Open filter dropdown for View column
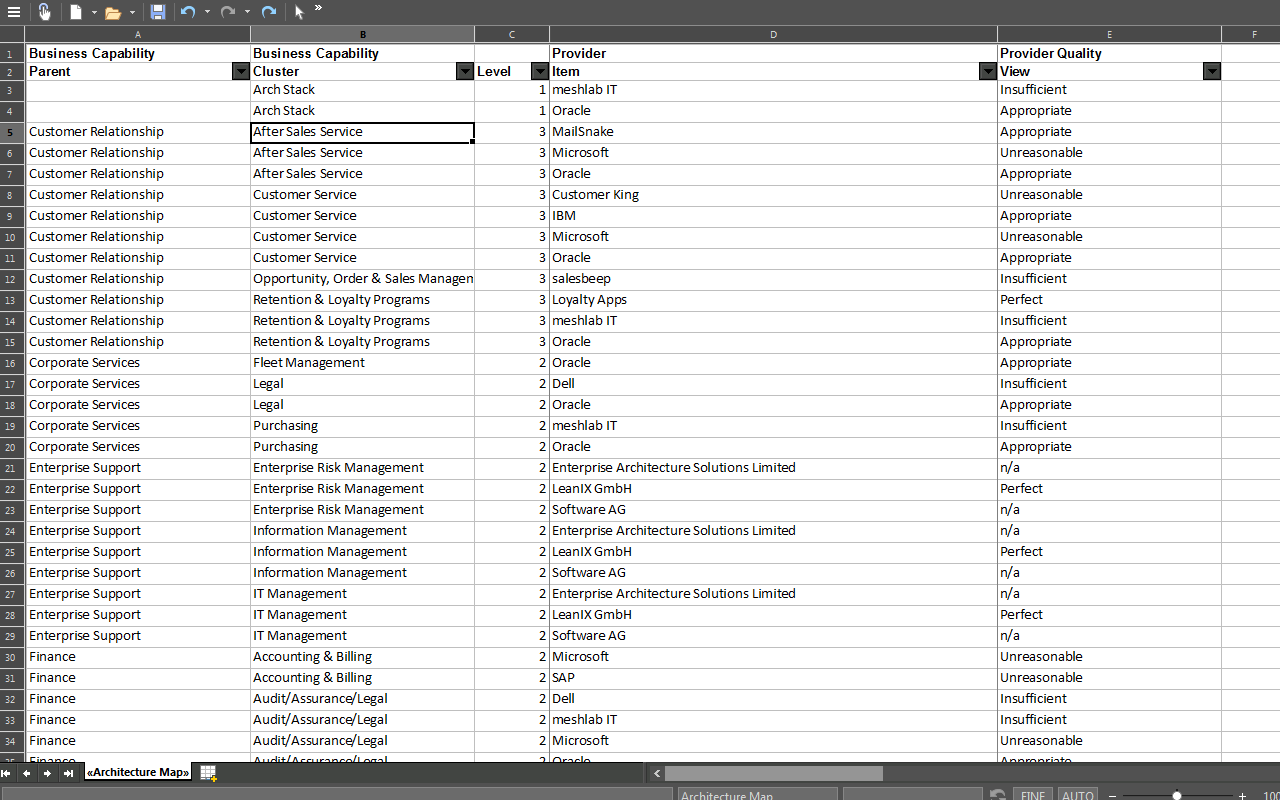The image size is (1280, 800). click(1212, 71)
